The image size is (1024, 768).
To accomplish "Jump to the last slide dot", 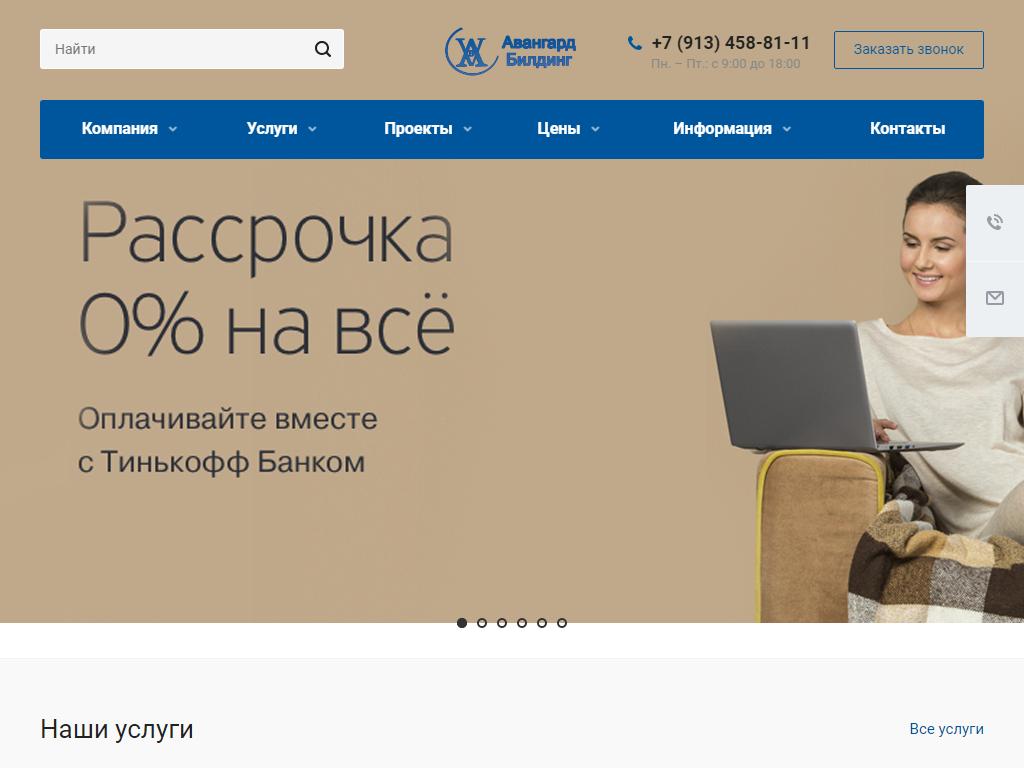I will [x=562, y=623].
